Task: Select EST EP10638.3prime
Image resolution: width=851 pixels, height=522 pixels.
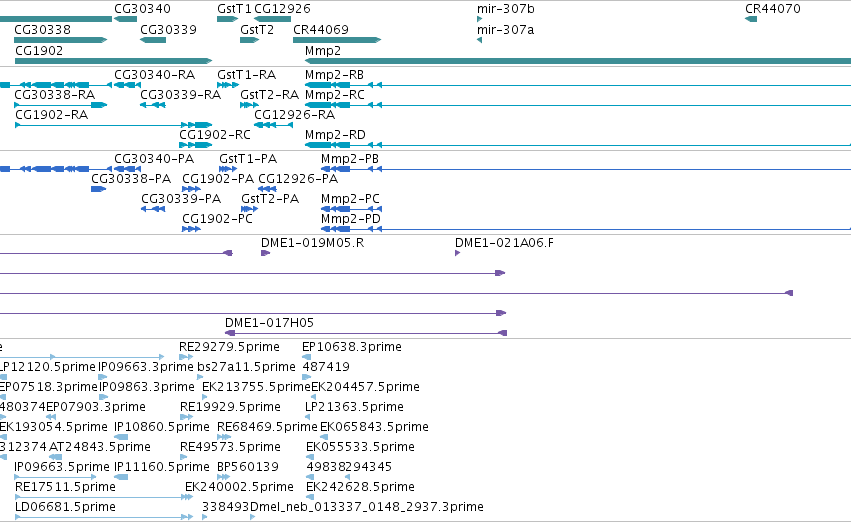Action: [352, 347]
